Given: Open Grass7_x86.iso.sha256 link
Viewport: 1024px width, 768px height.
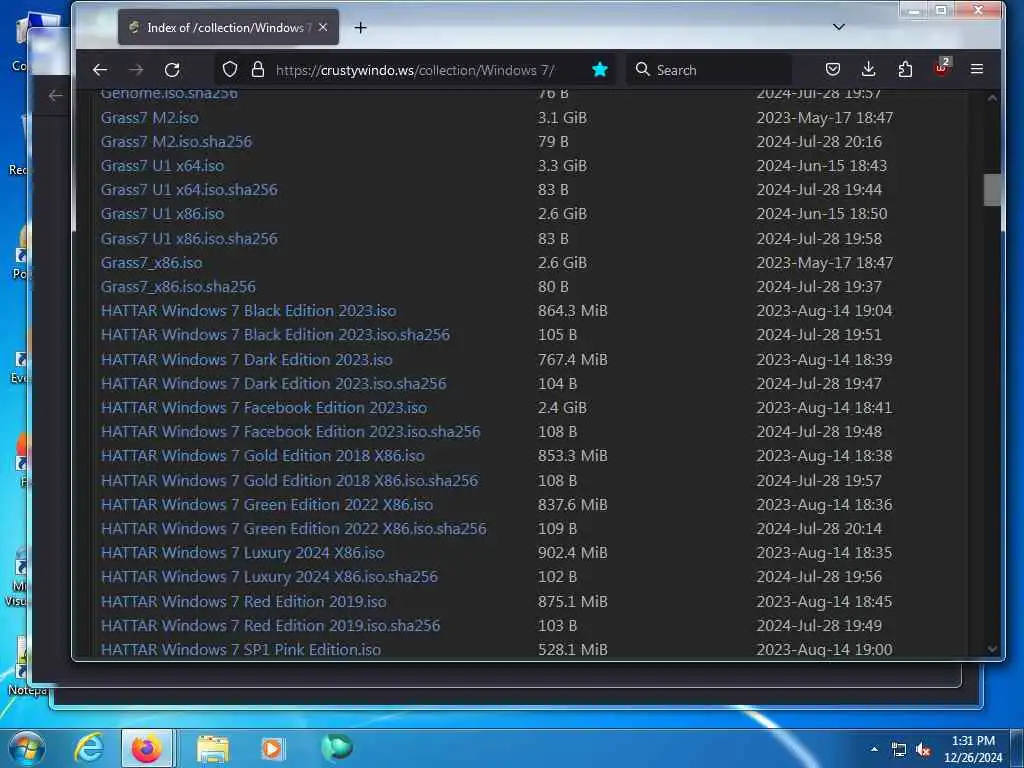Looking at the screenshot, I should pyautogui.click(x=178, y=287).
